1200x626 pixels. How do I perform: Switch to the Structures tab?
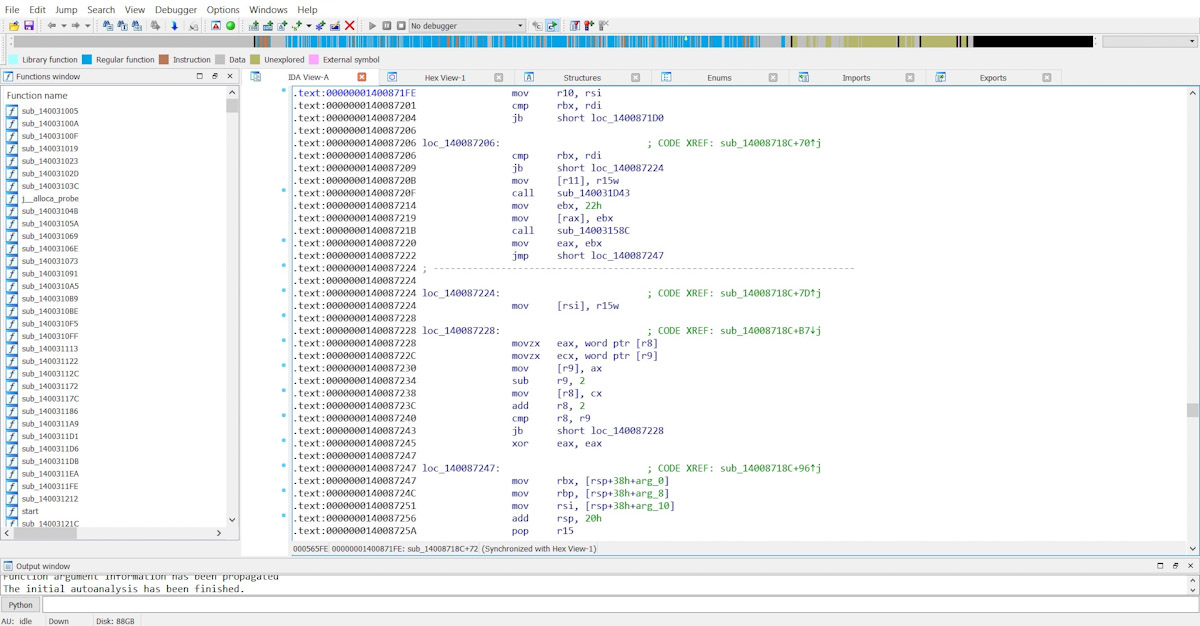click(582, 77)
